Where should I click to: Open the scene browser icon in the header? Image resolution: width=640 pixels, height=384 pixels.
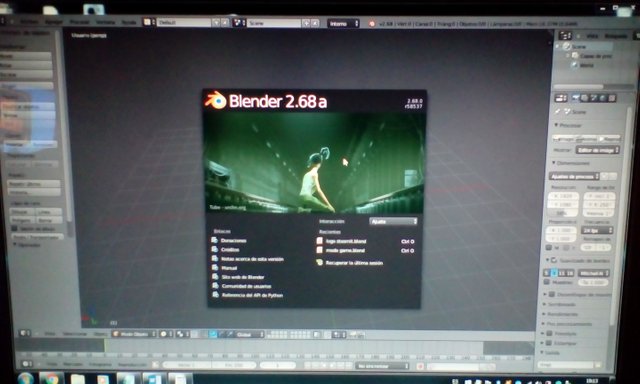click(238, 23)
